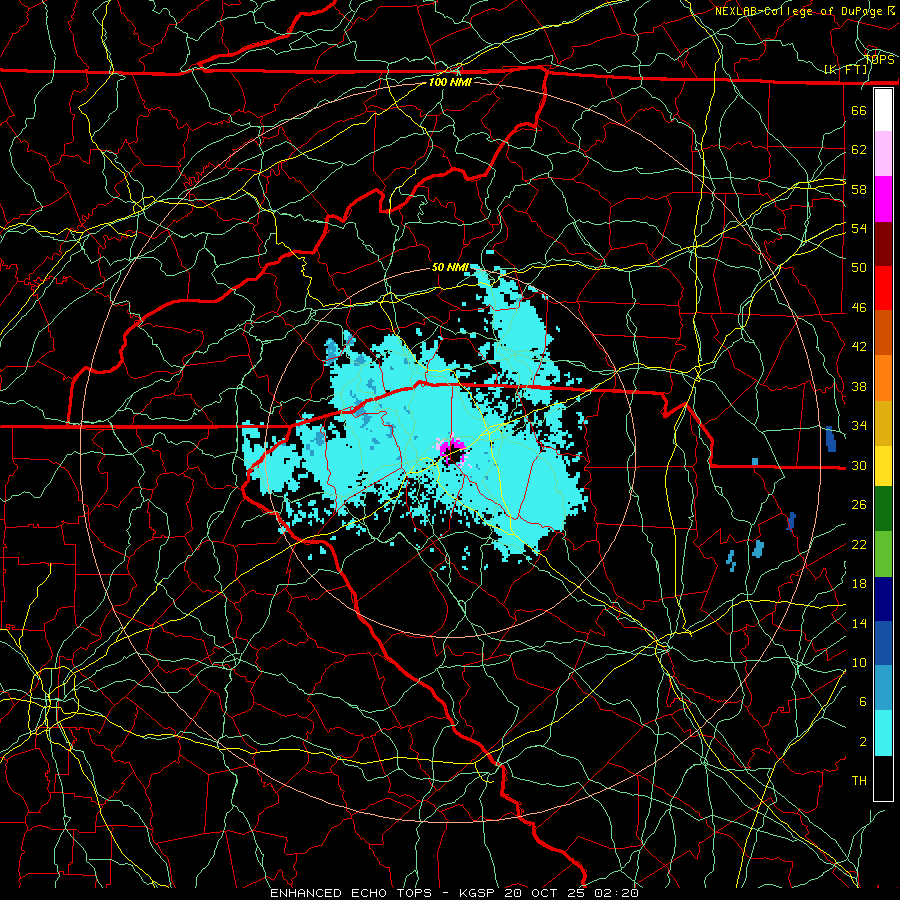Click the legend value 2 label
The width and height of the screenshot is (900, 900).
[863, 742]
